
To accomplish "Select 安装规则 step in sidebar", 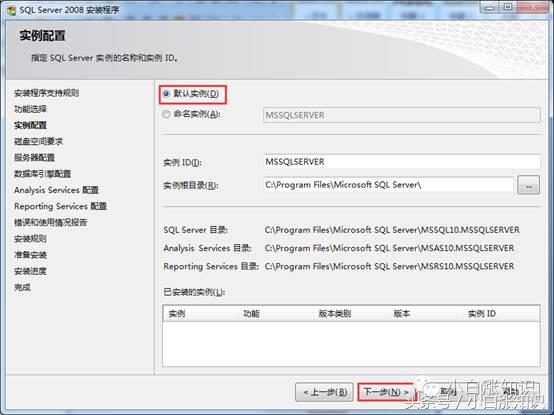I will [30, 239].
